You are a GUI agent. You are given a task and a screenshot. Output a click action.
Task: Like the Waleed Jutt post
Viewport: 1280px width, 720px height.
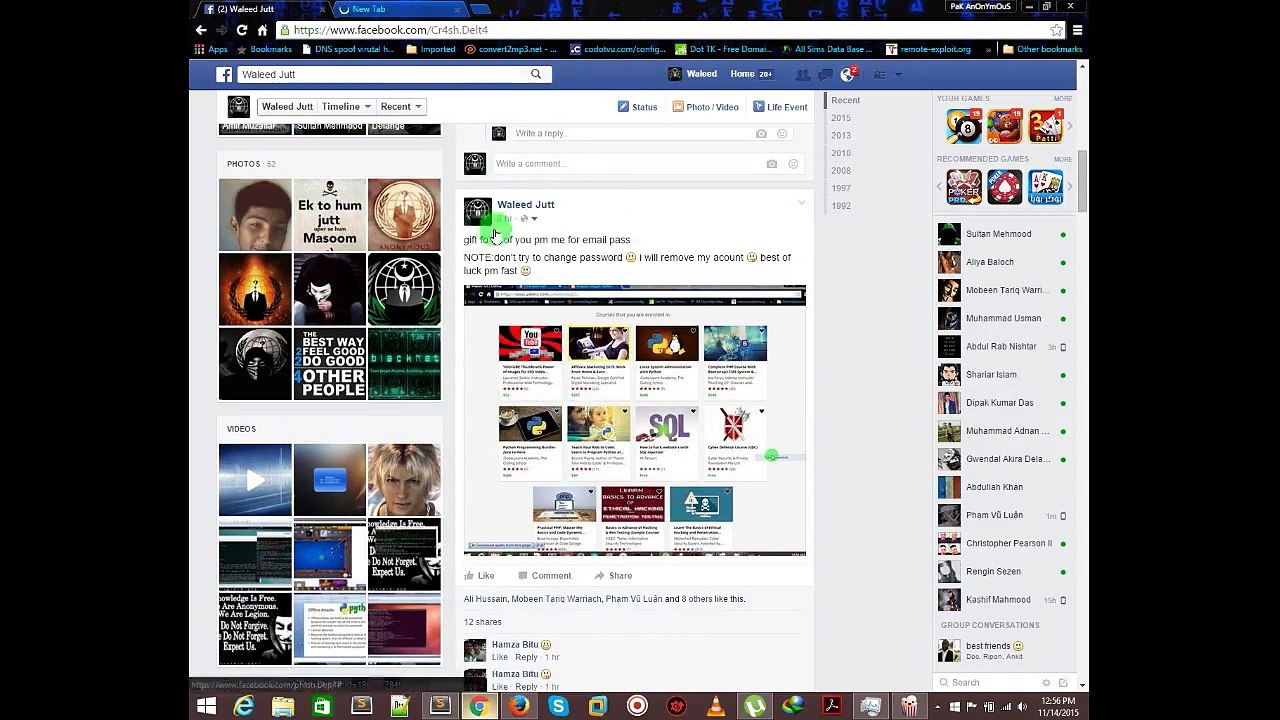[x=479, y=576]
